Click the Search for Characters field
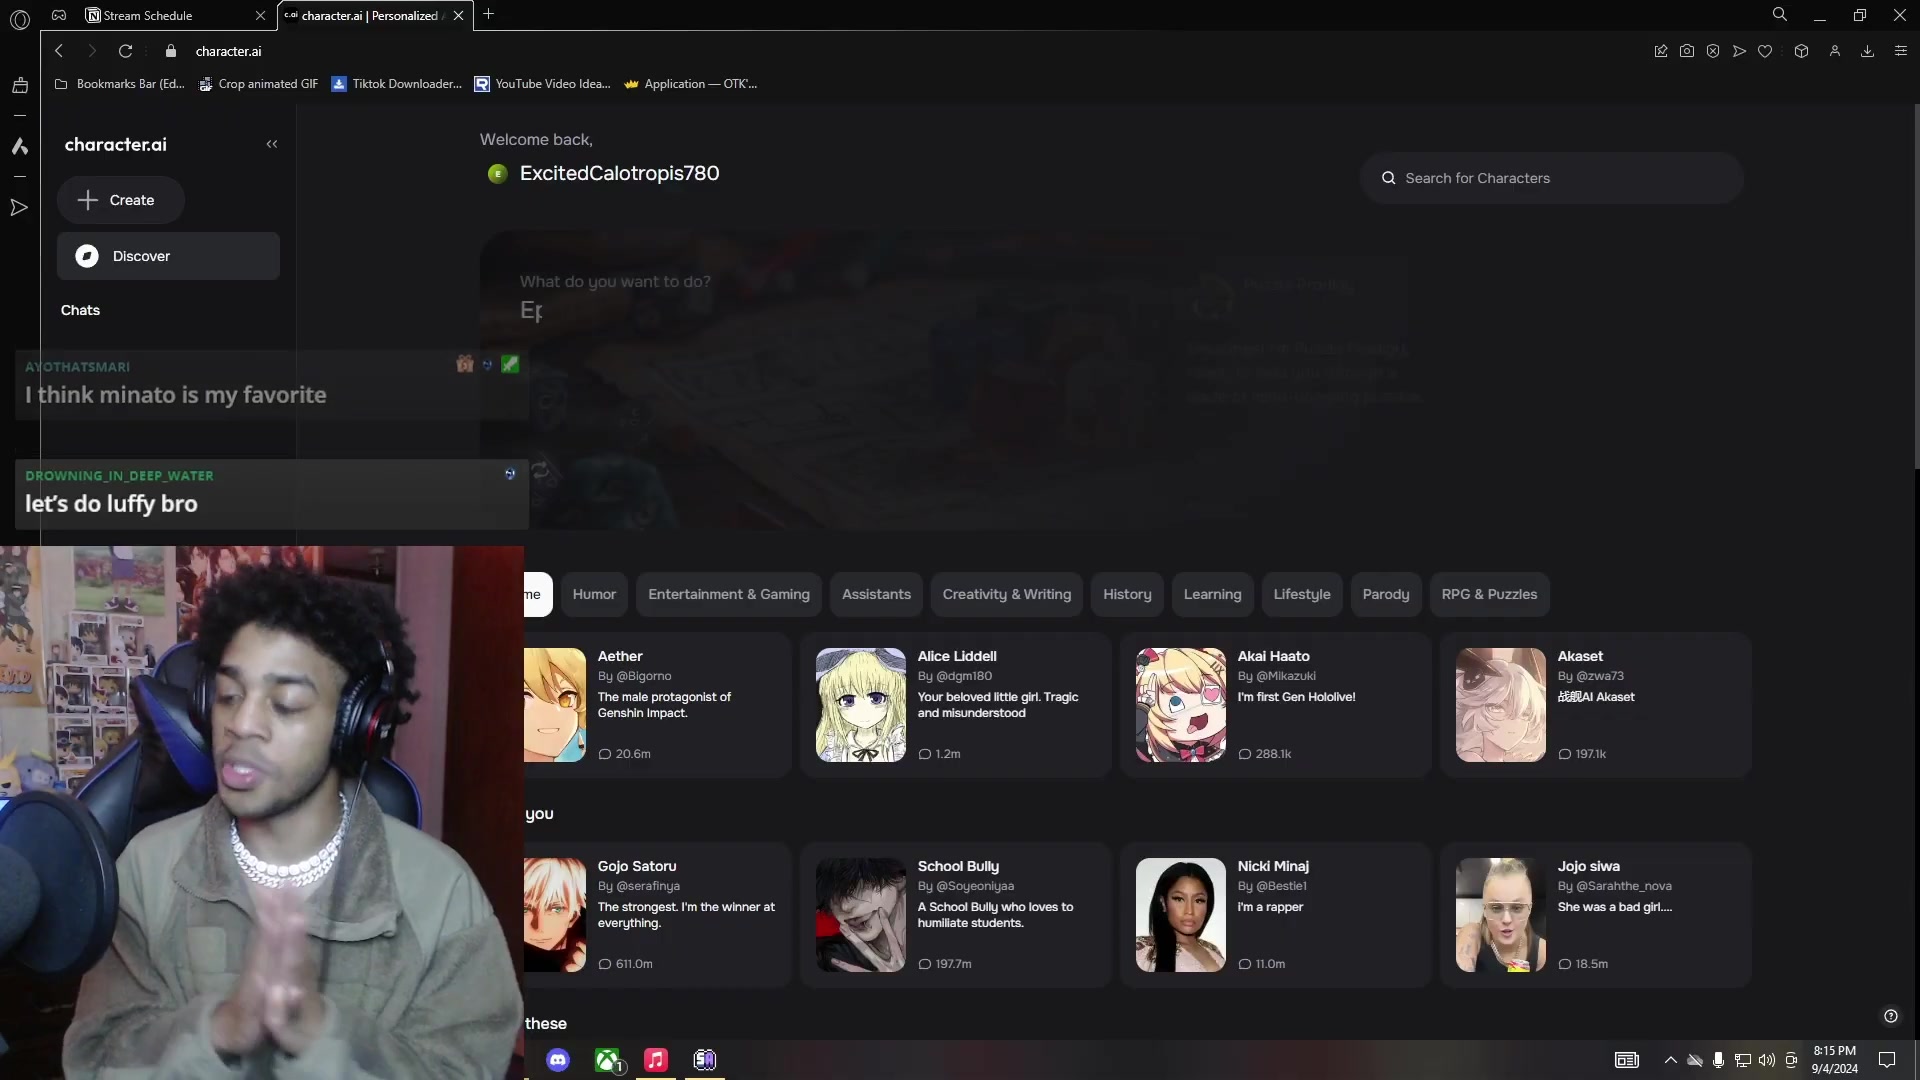The width and height of the screenshot is (1920, 1080). coord(1551,178)
